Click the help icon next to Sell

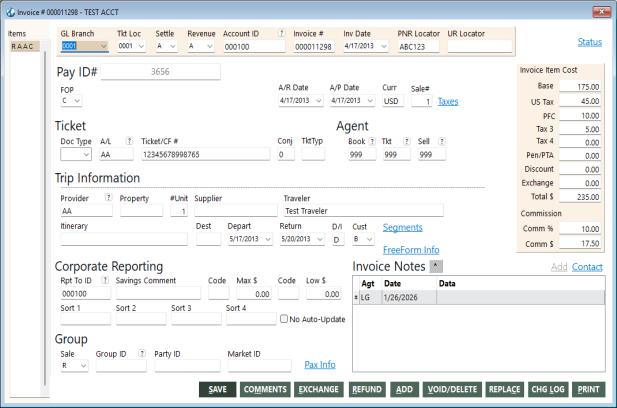tap(439, 142)
